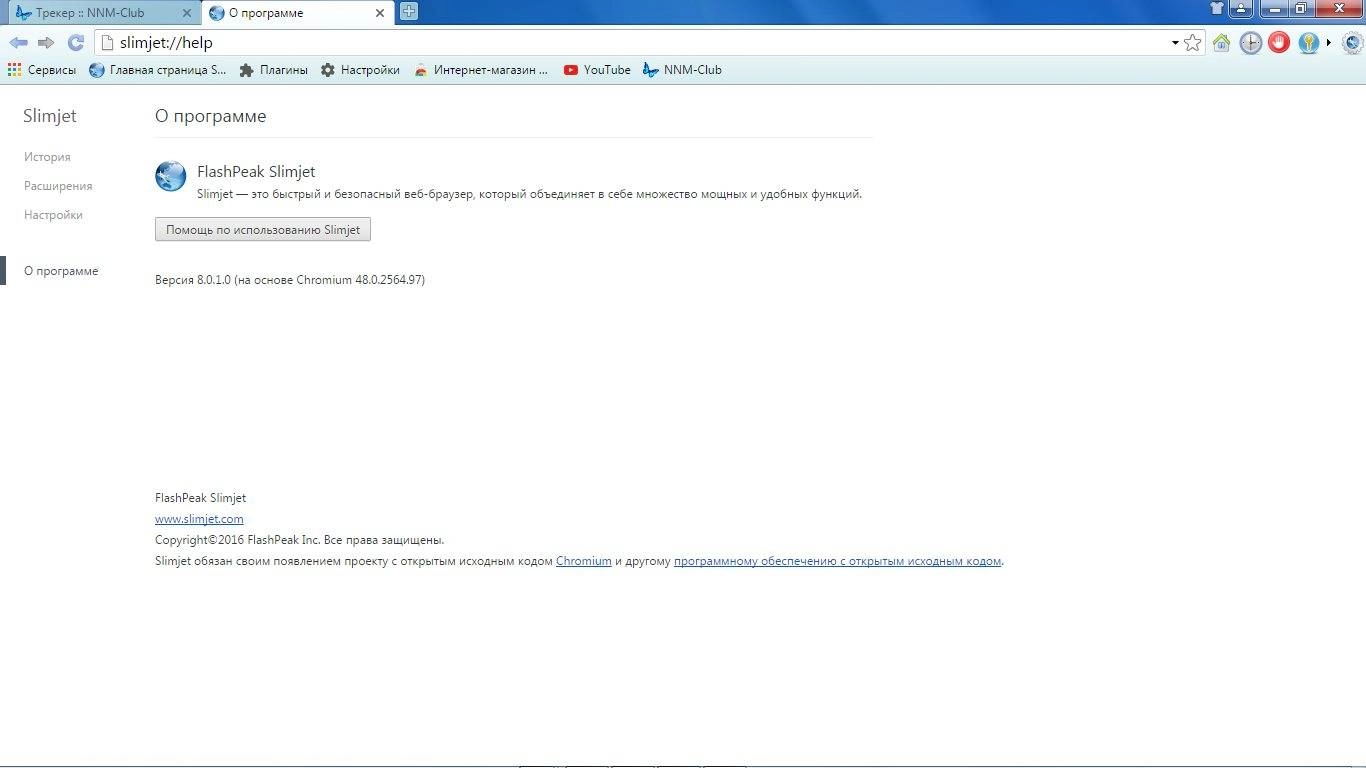The height and width of the screenshot is (768, 1366).
Task: Open the Главная страница S... bookmark
Action: 158,70
